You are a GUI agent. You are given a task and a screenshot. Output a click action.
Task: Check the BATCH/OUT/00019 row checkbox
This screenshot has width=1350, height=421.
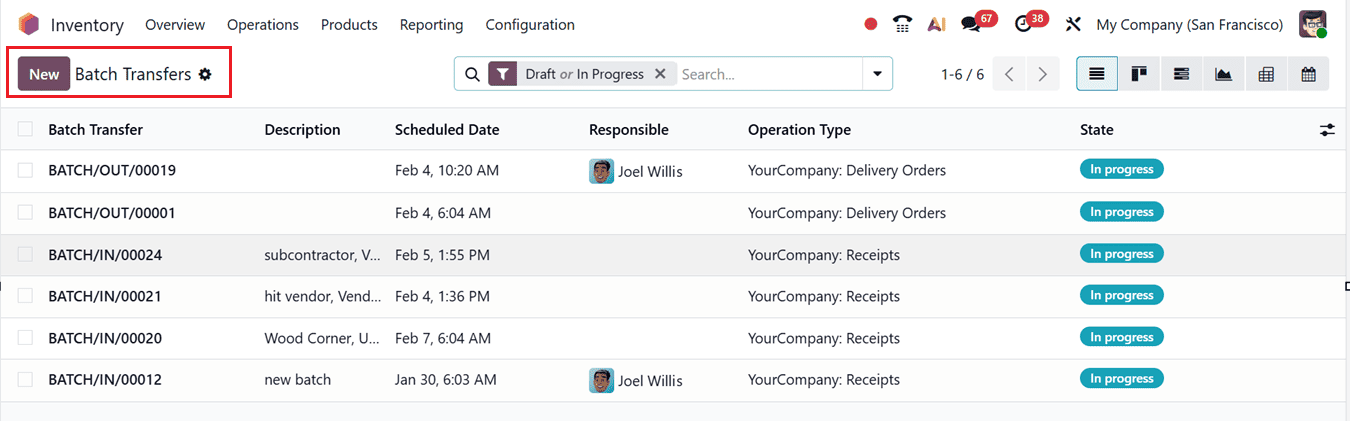tap(25, 170)
